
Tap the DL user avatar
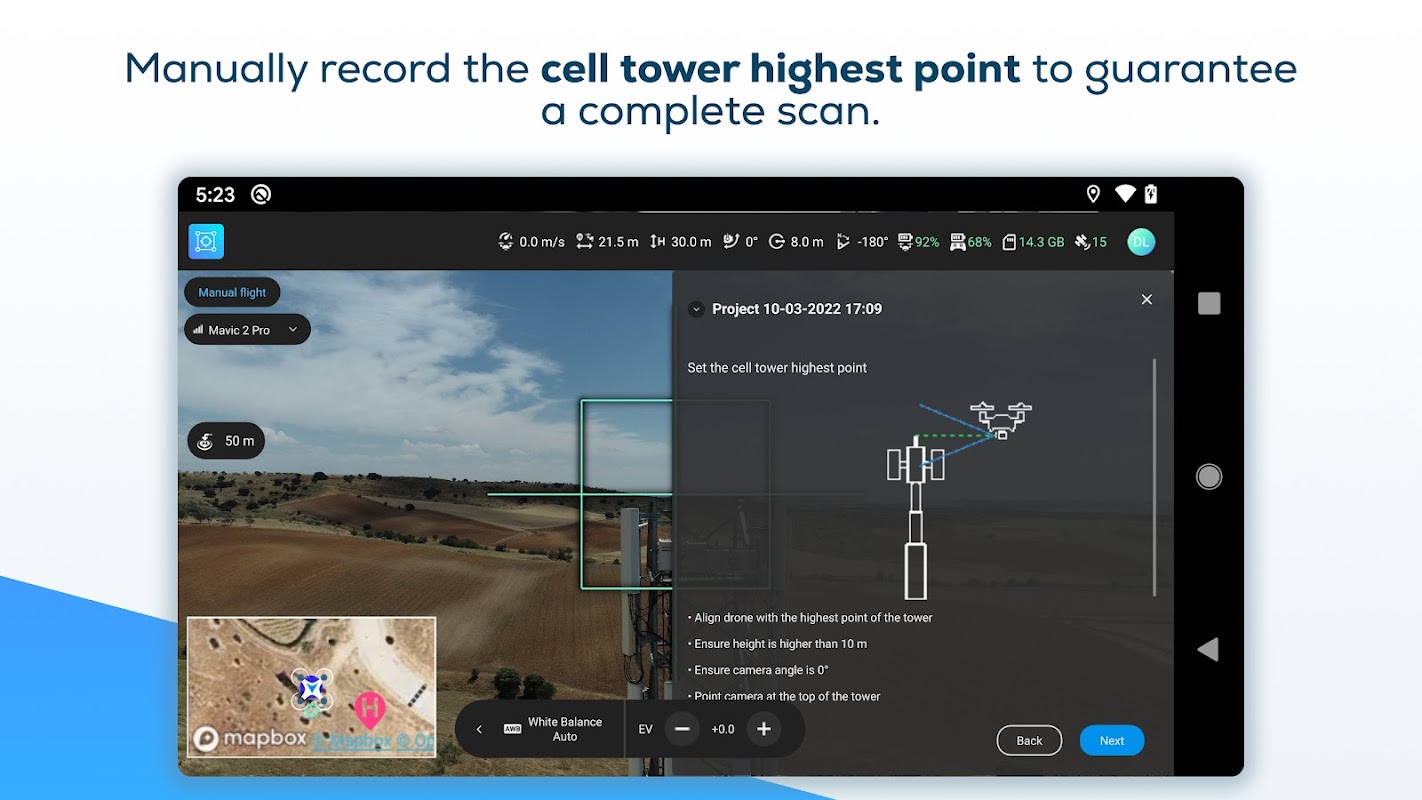click(1141, 242)
